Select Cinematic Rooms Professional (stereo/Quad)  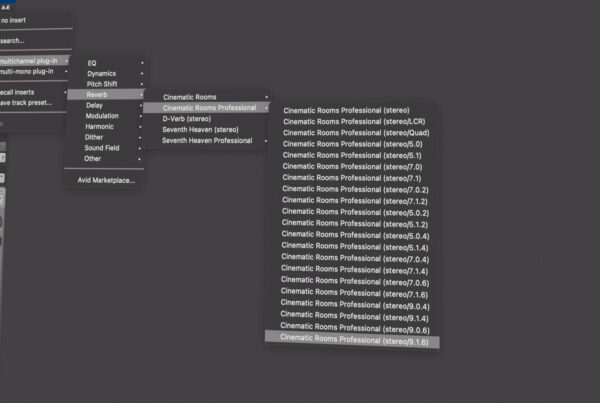[x=357, y=133]
